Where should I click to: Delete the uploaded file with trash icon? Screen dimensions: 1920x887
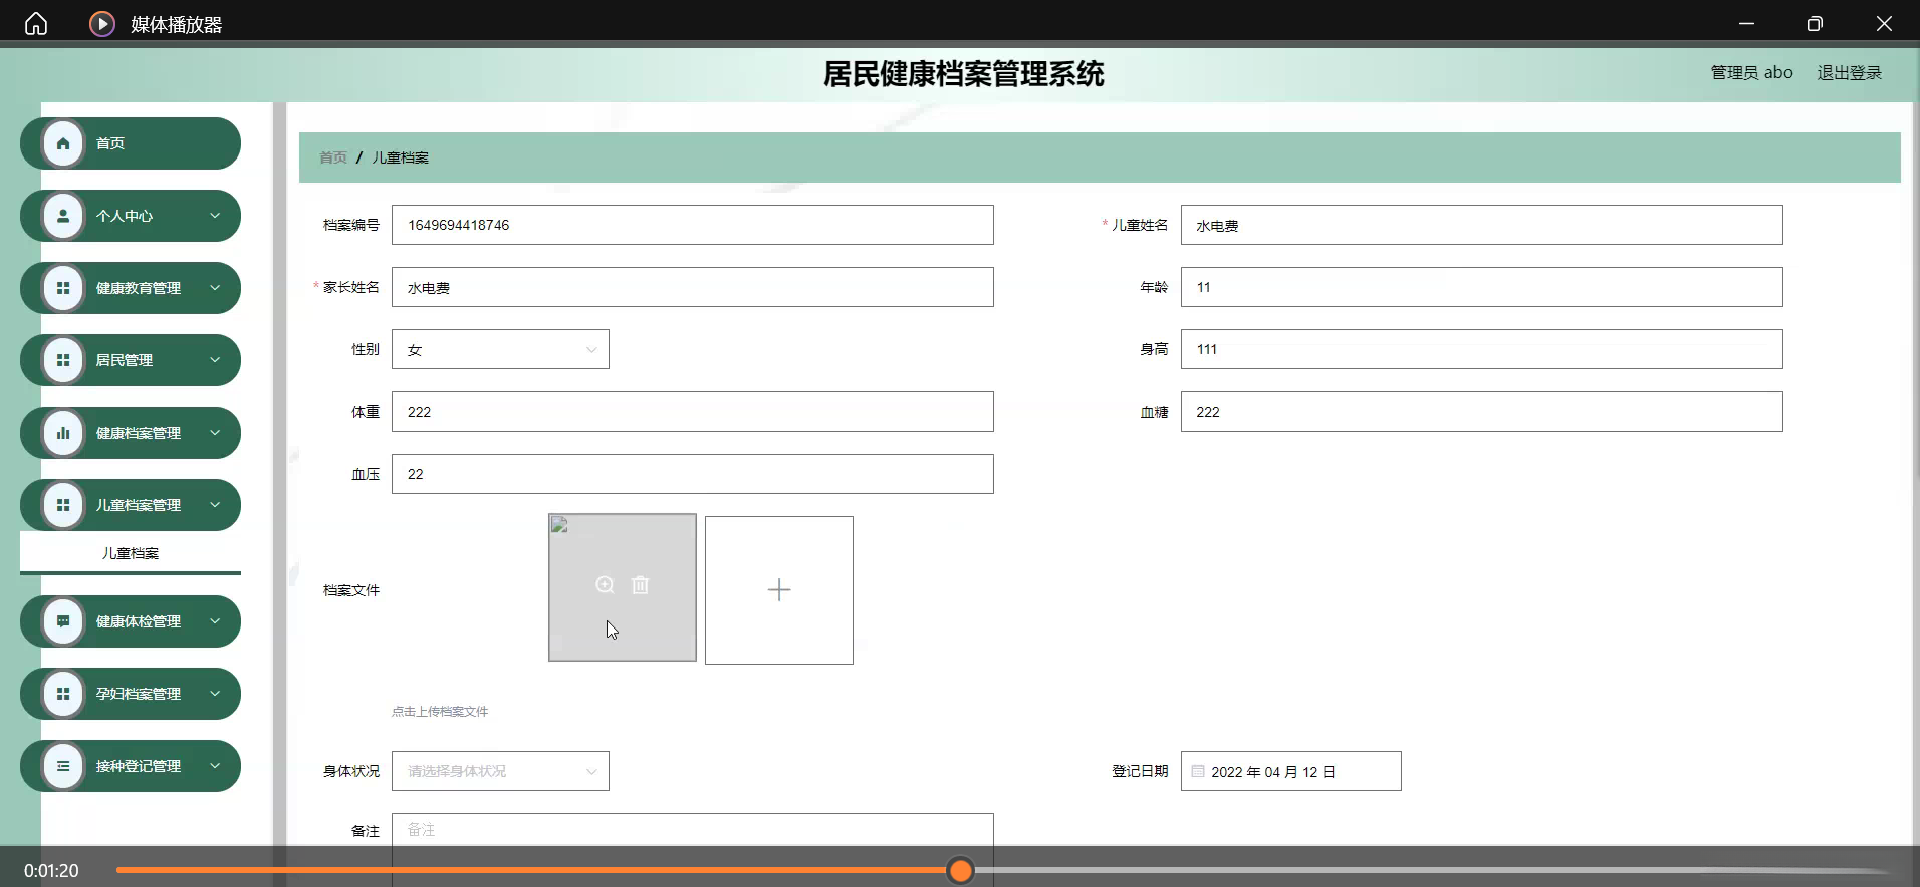coord(641,585)
